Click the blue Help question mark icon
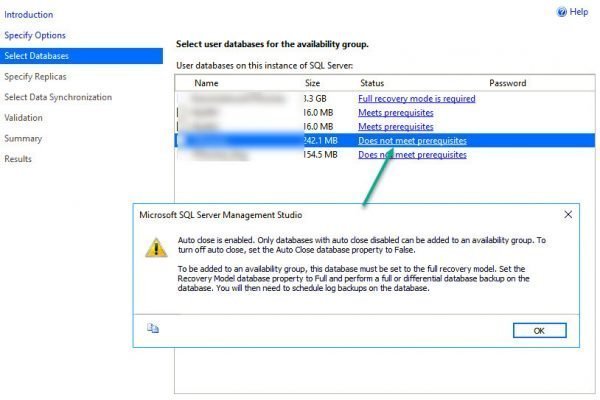Viewport: 600px width, 400px height. 560,12
